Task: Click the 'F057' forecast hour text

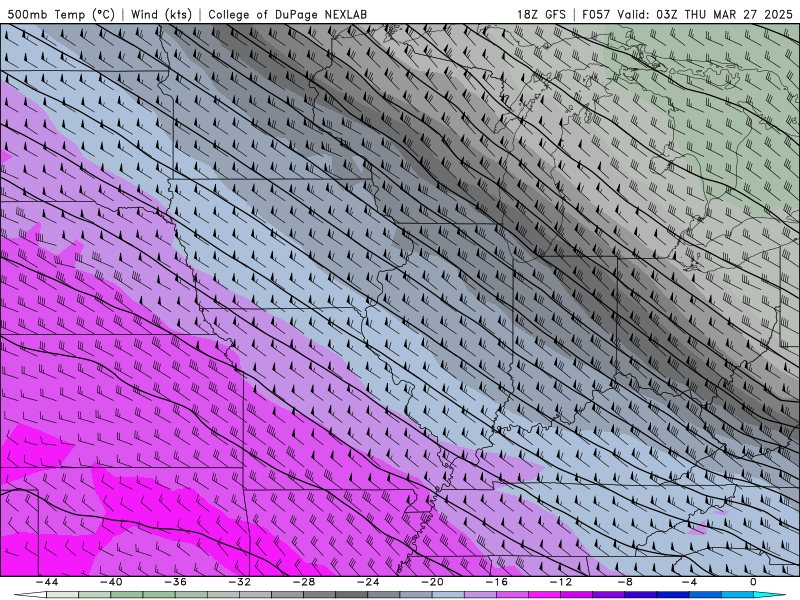Action: (x=596, y=14)
